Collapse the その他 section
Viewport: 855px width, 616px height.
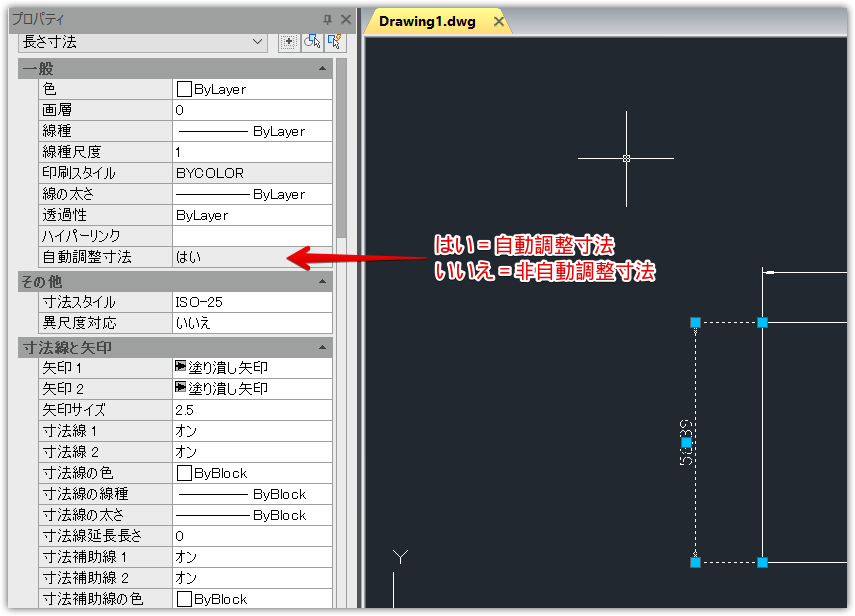tap(322, 281)
